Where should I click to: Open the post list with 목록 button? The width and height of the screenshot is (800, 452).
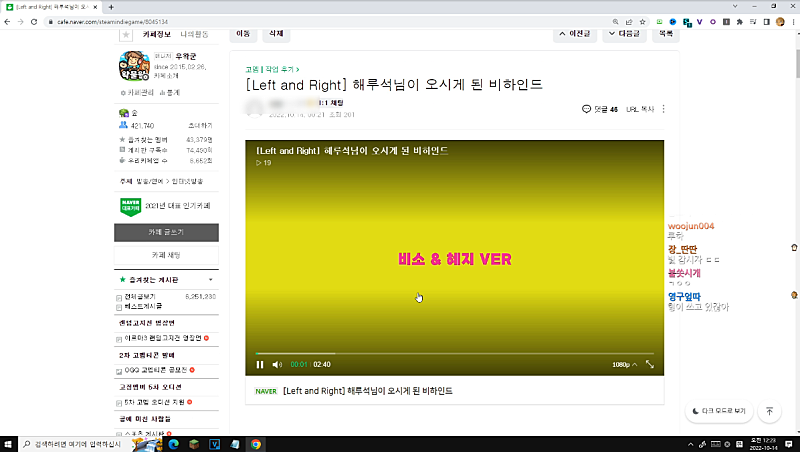[x=666, y=34]
